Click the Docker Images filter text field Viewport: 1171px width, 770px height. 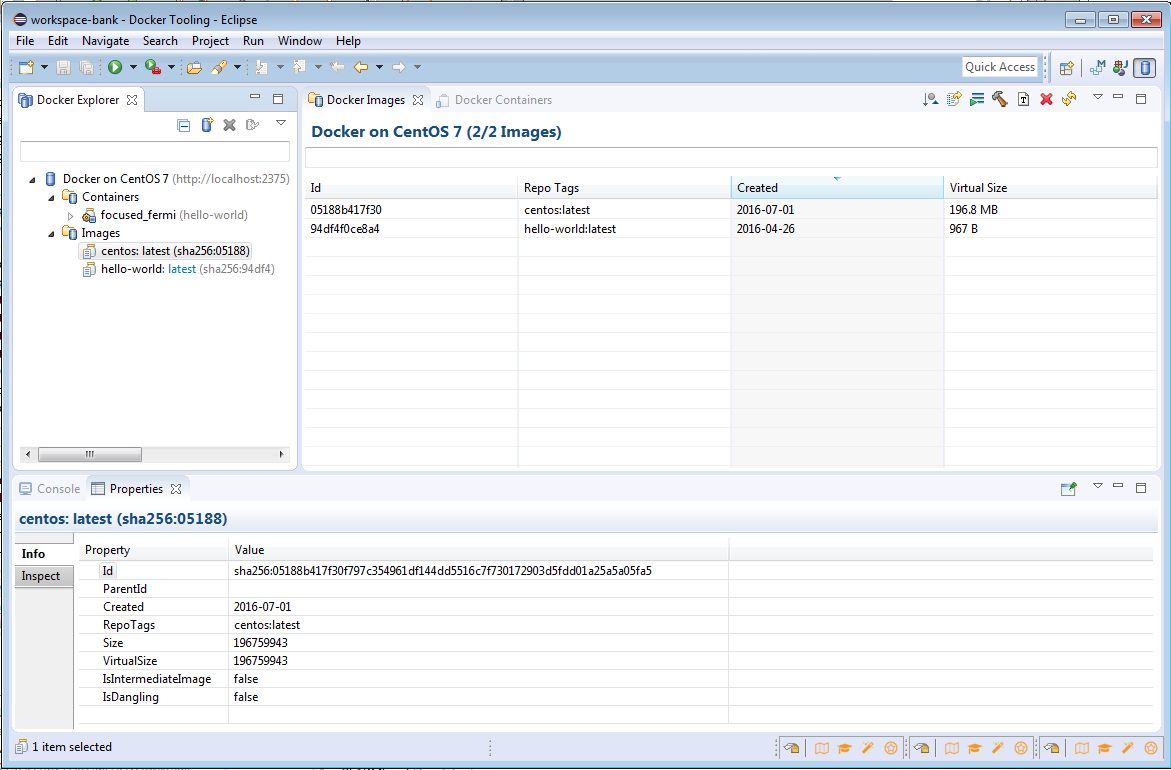(x=731, y=158)
